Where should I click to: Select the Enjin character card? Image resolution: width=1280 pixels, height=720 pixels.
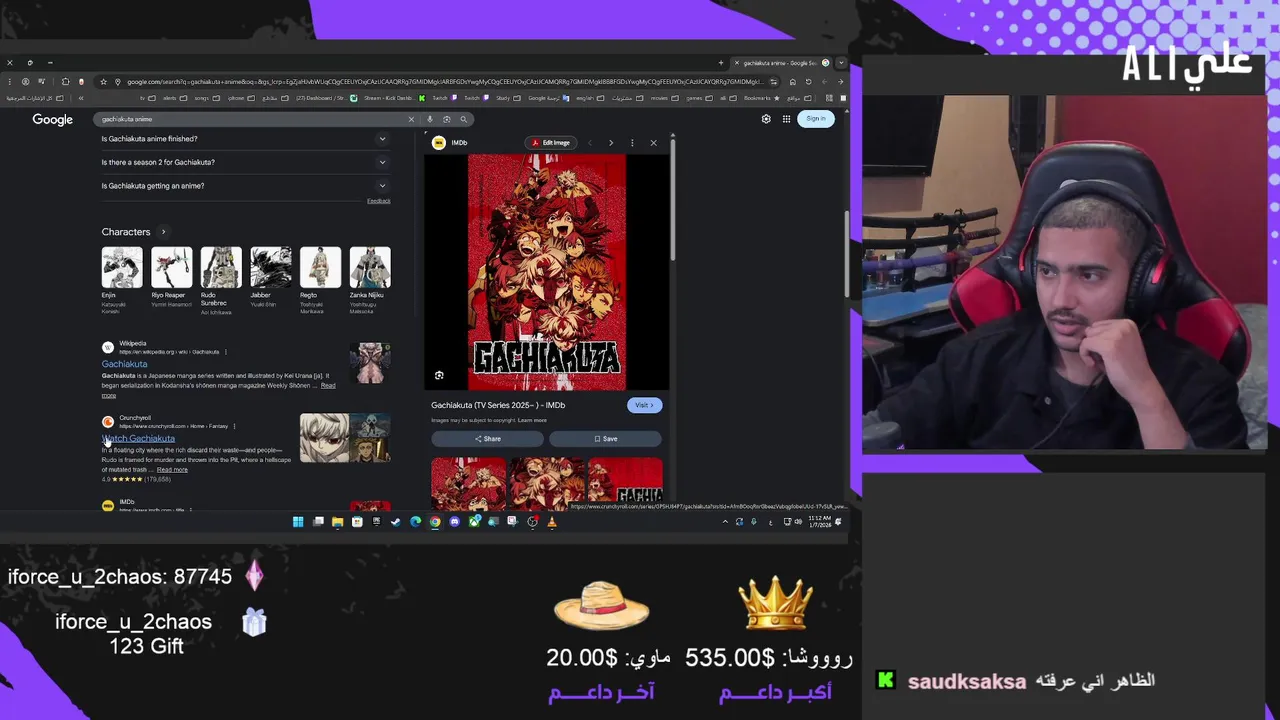(122, 281)
